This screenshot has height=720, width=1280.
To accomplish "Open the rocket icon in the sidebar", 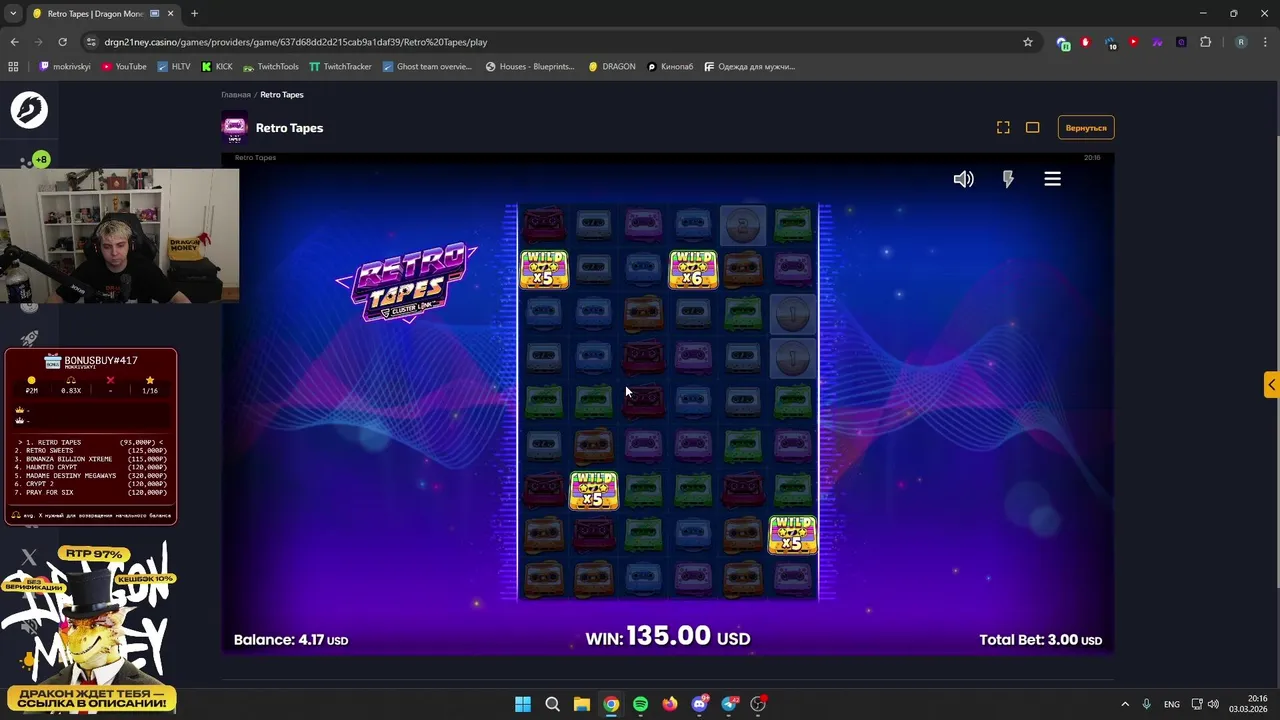I will tap(29, 338).
